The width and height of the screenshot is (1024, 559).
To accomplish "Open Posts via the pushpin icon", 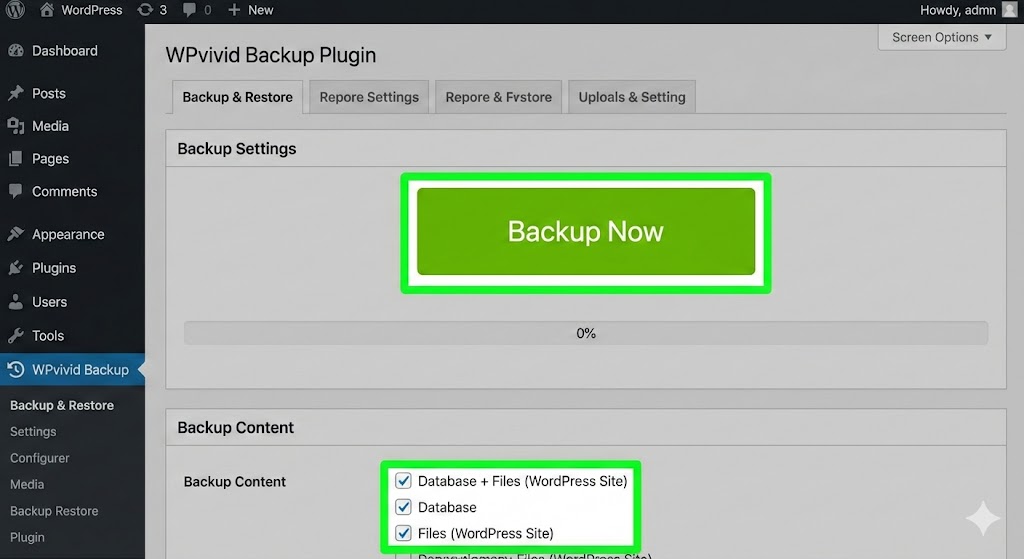I will pos(15,93).
